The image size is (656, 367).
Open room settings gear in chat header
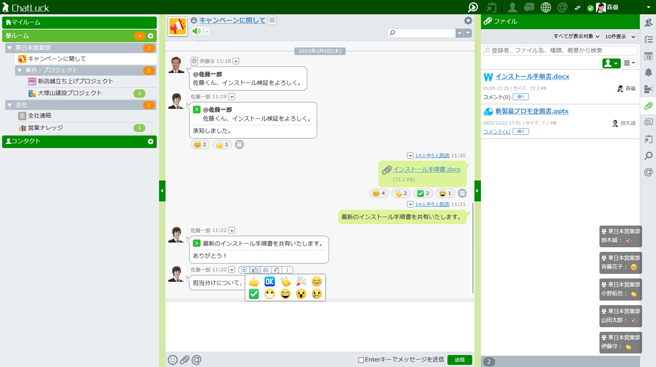pos(468,21)
